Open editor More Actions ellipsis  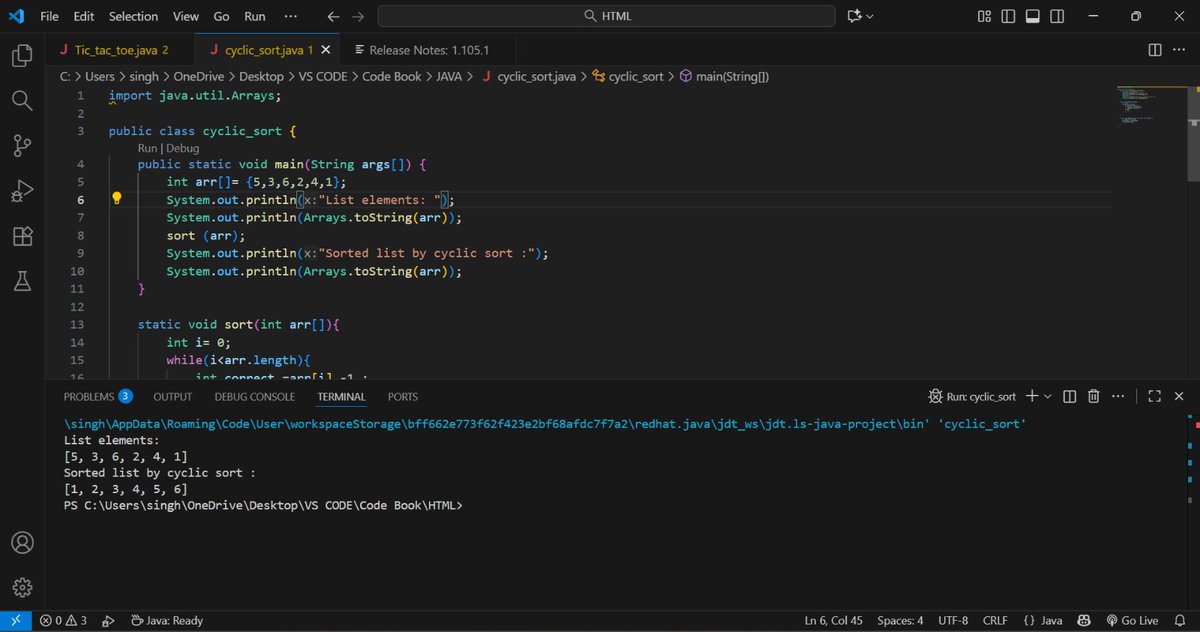(x=1180, y=49)
